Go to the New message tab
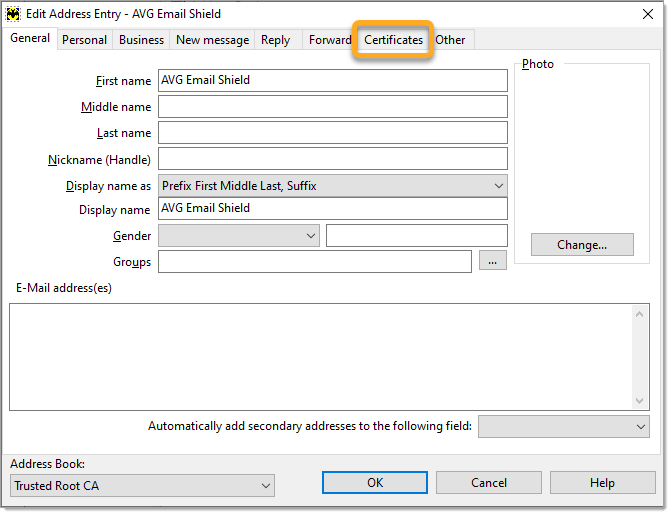671x515 pixels. coord(212,40)
